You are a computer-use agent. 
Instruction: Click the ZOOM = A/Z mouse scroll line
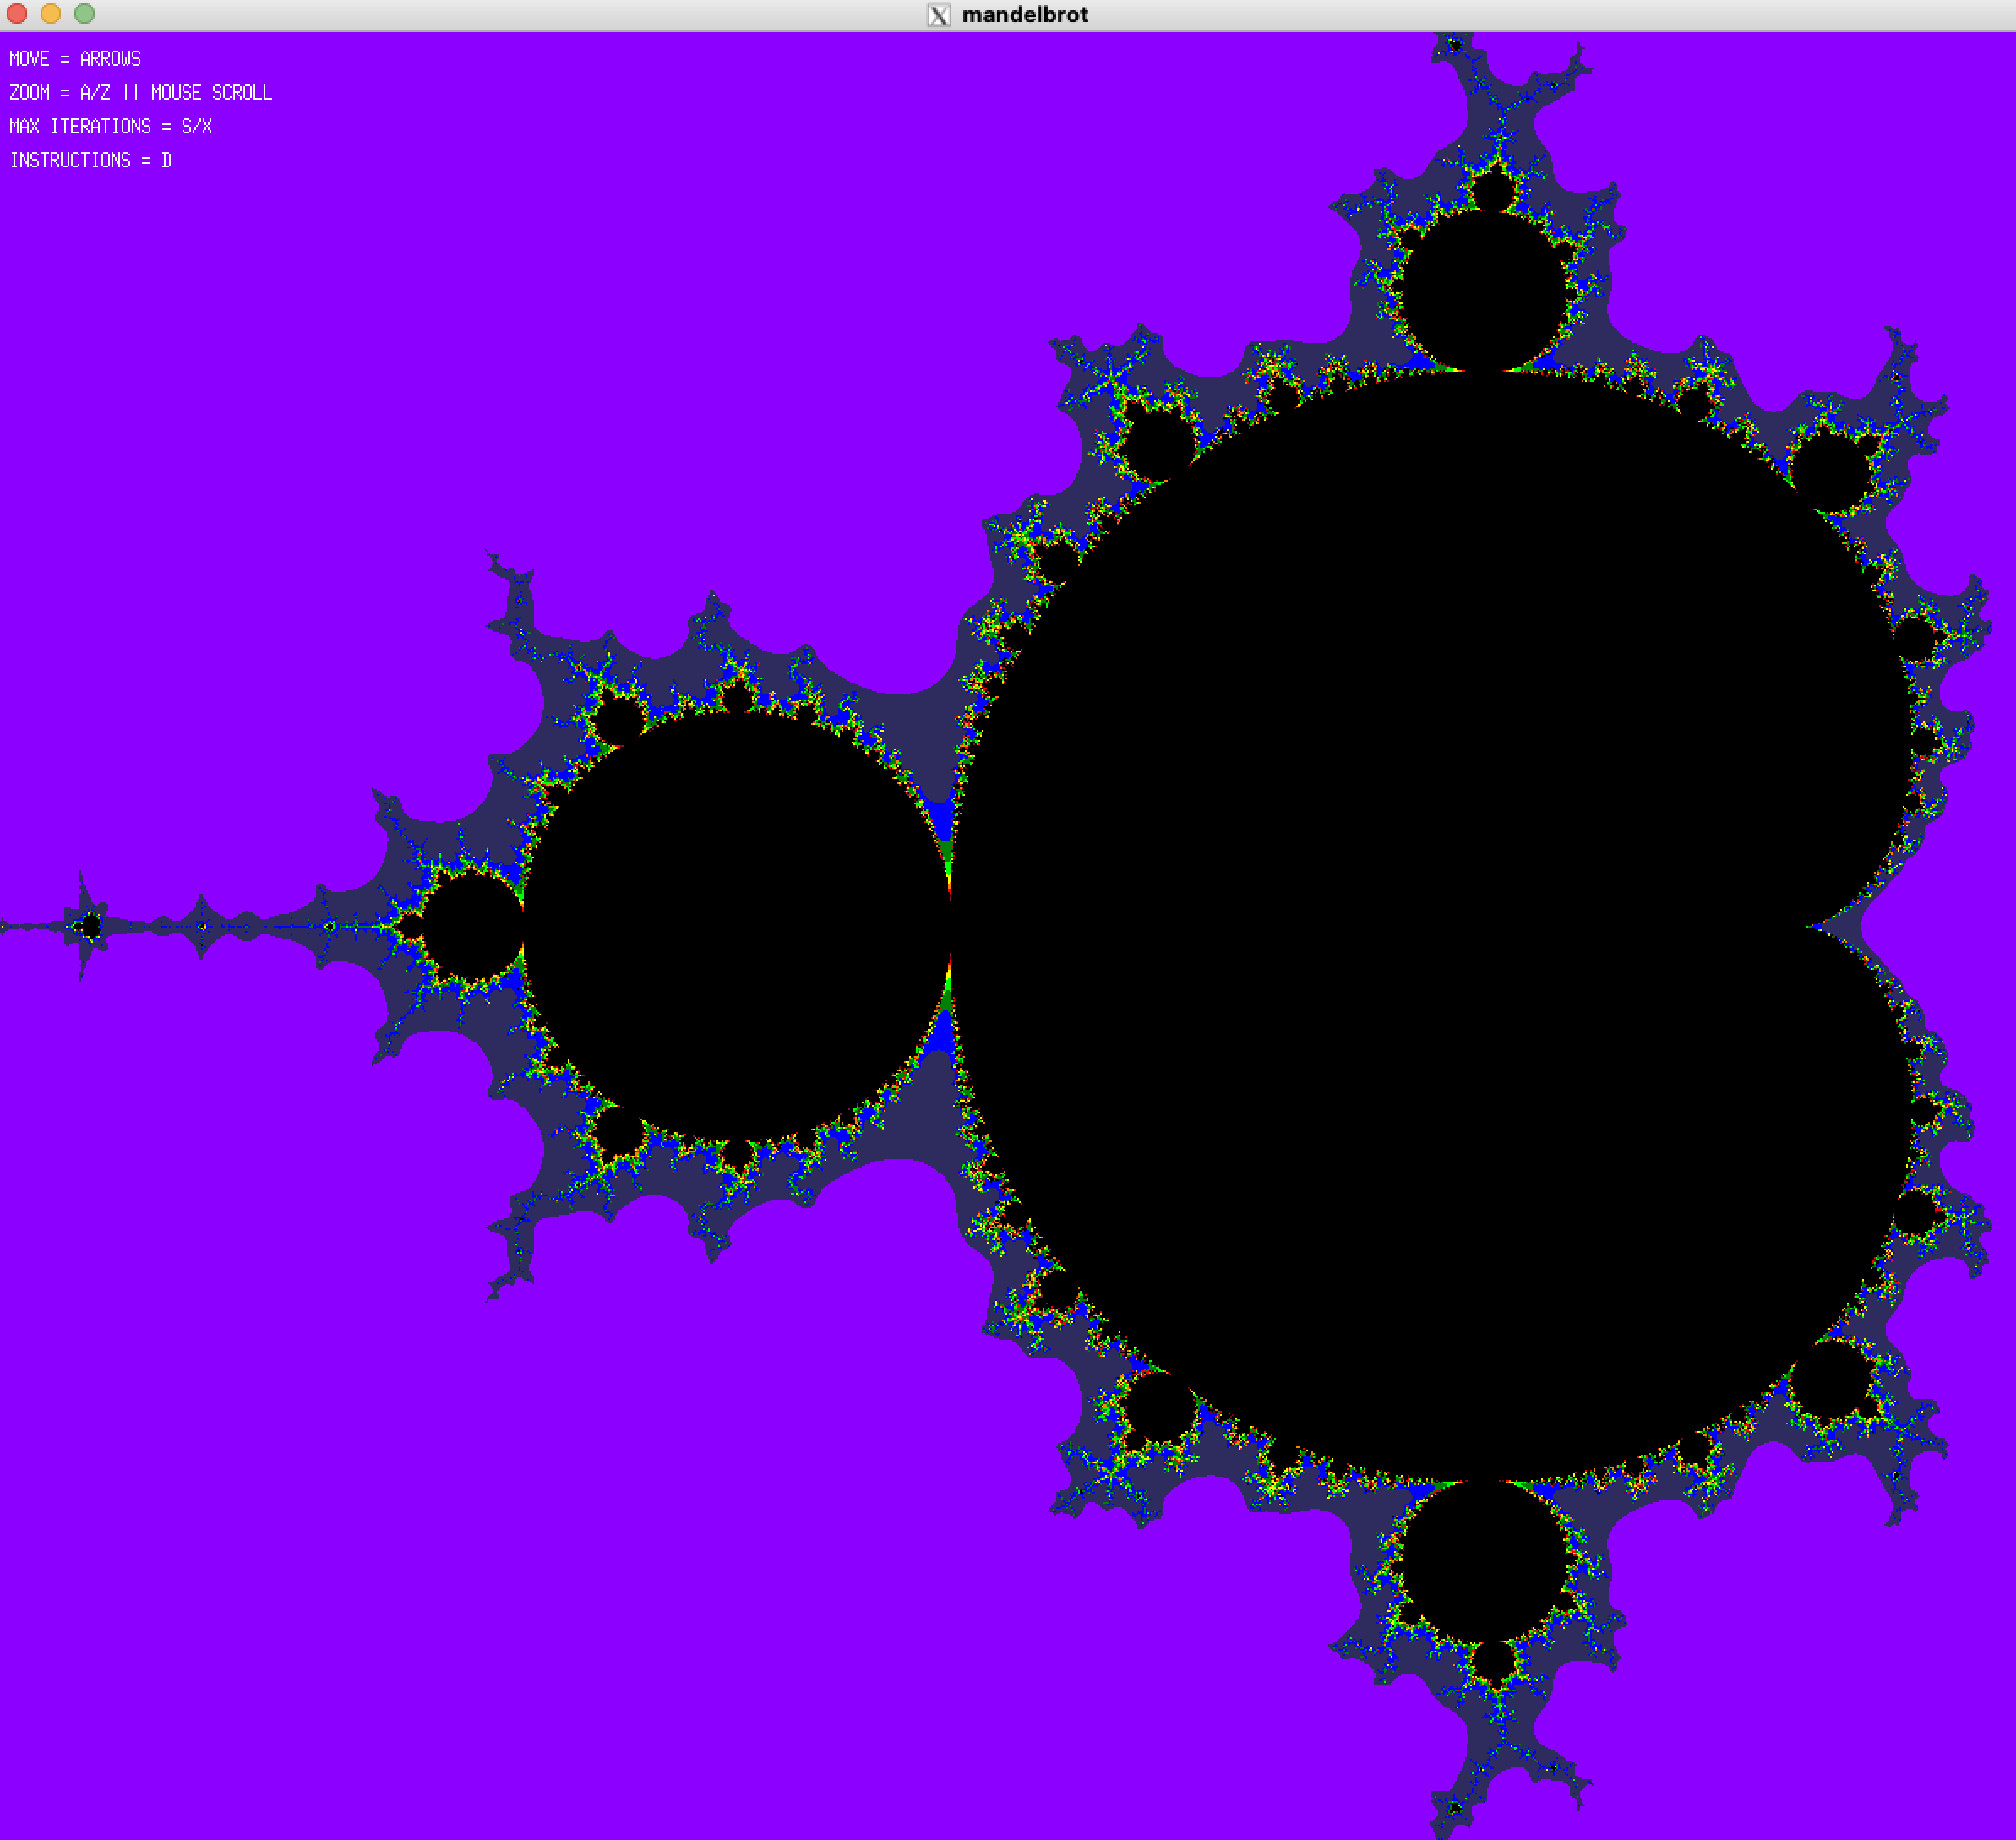(x=140, y=93)
